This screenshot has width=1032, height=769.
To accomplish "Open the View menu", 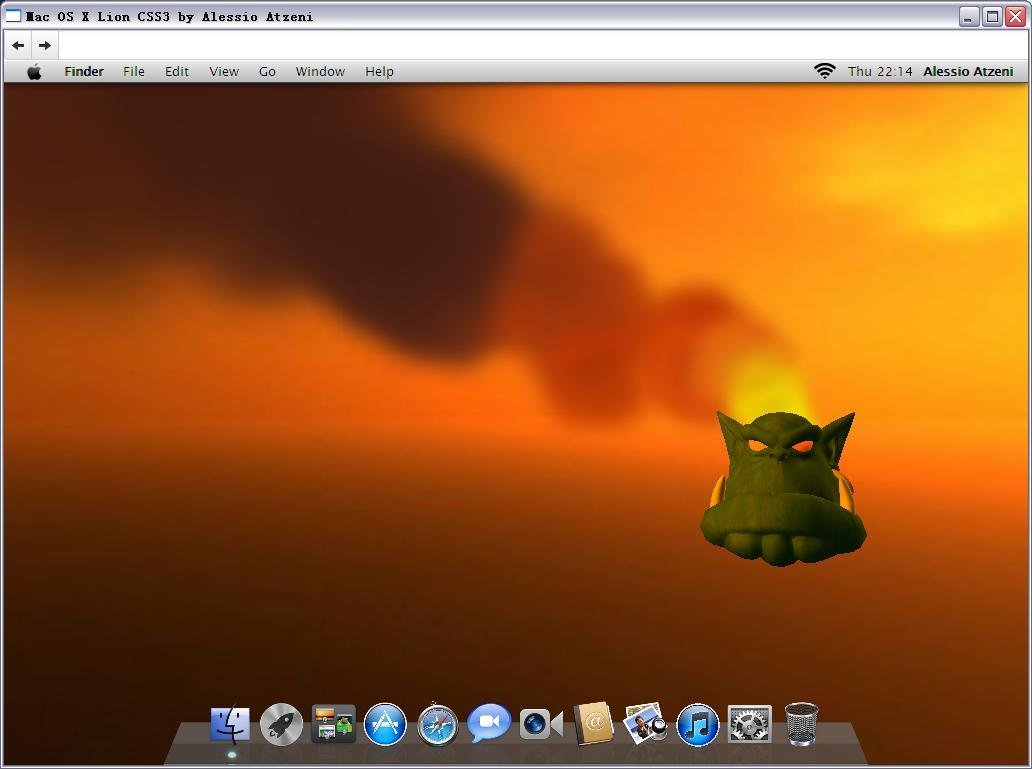I will point(223,71).
